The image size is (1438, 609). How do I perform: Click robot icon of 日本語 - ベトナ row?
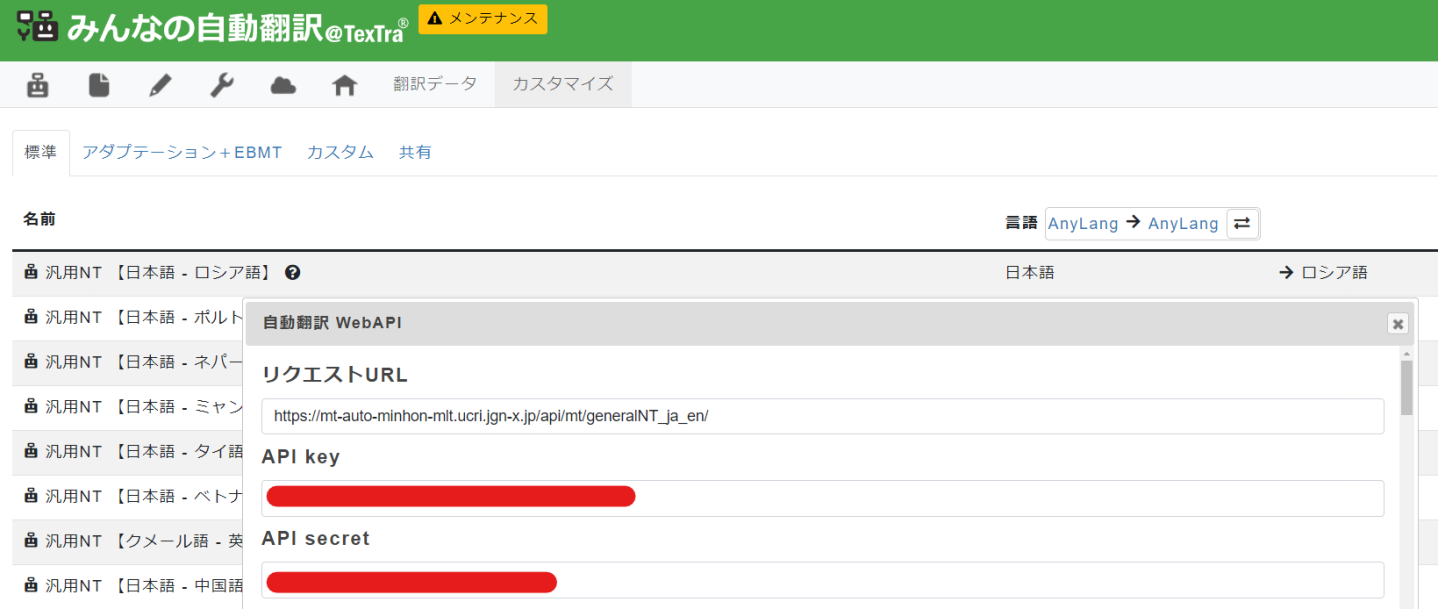31,496
